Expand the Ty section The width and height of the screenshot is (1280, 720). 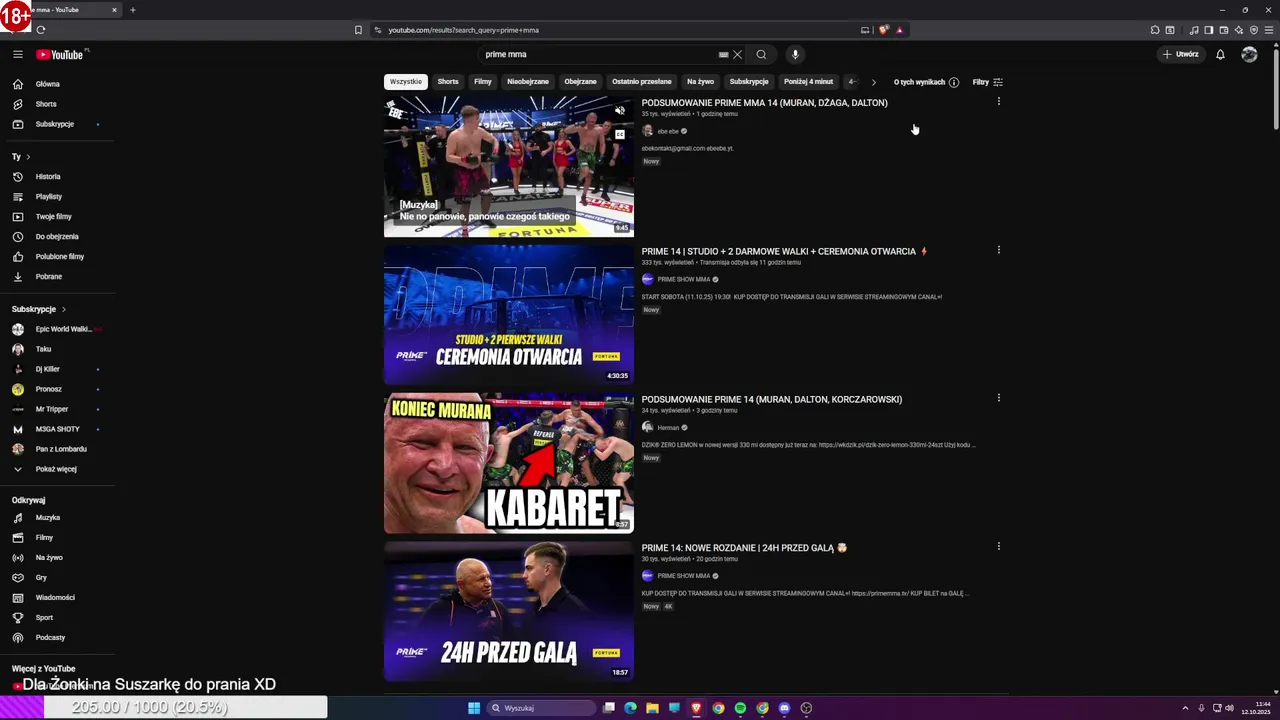pos(21,157)
